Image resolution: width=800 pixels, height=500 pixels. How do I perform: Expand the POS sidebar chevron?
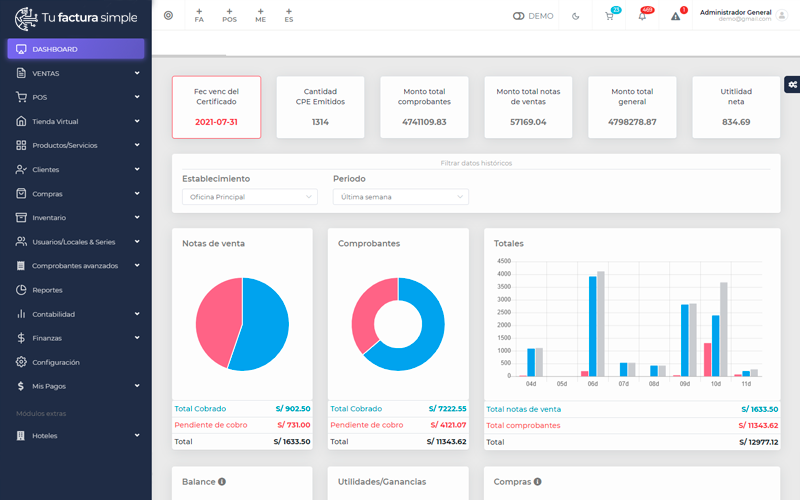137,97
